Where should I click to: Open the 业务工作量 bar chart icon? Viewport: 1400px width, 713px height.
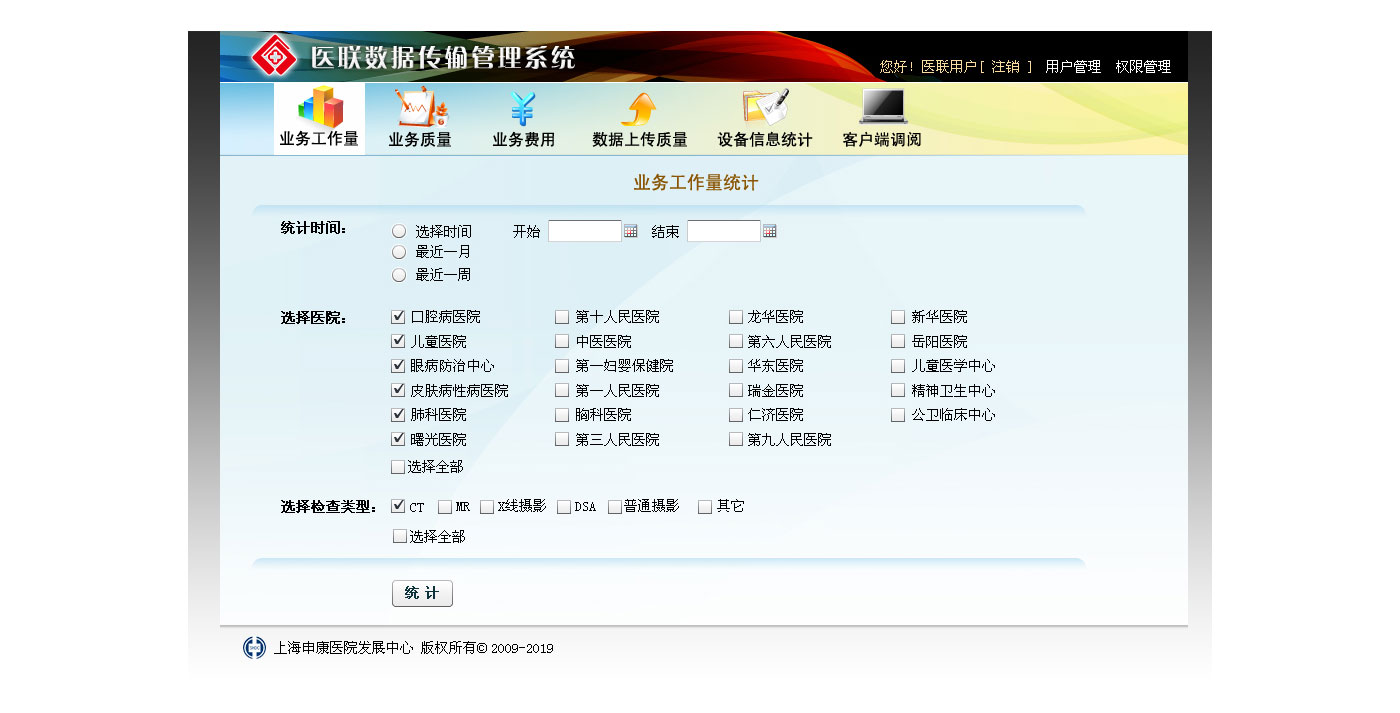(x=319, y=107)
